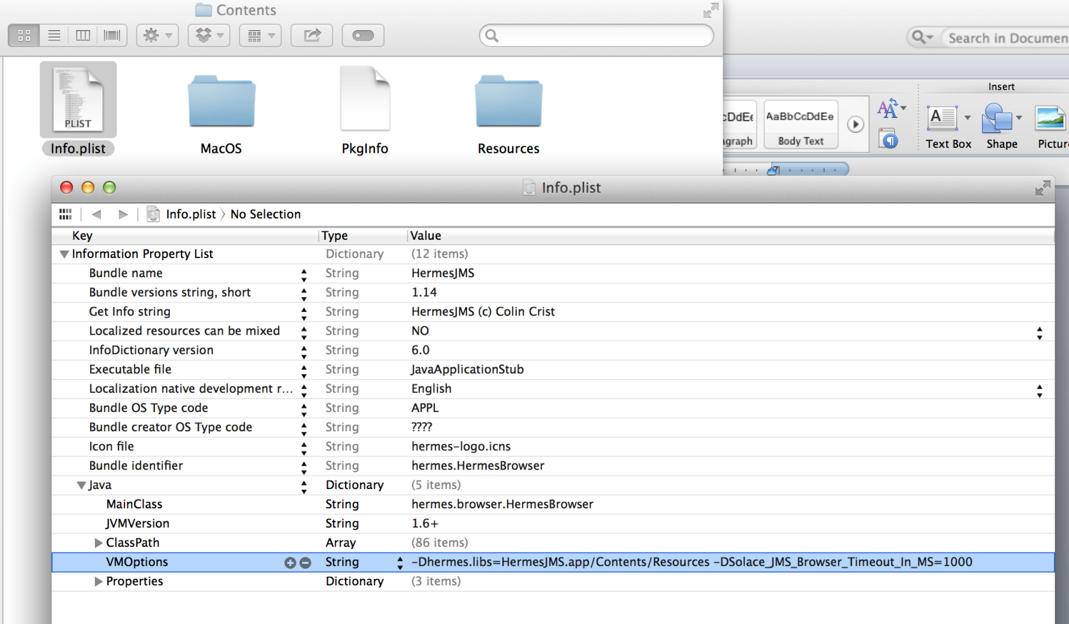Click the Share button in Finder toolbar
1069x624 pixels.
click(x=312, y=35)
